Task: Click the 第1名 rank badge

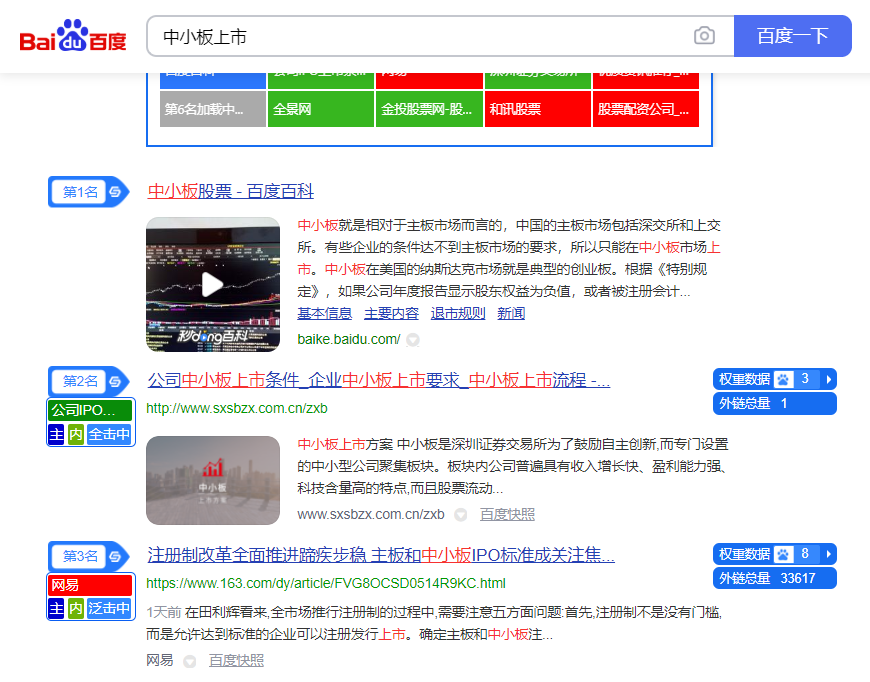Action: 88,192
